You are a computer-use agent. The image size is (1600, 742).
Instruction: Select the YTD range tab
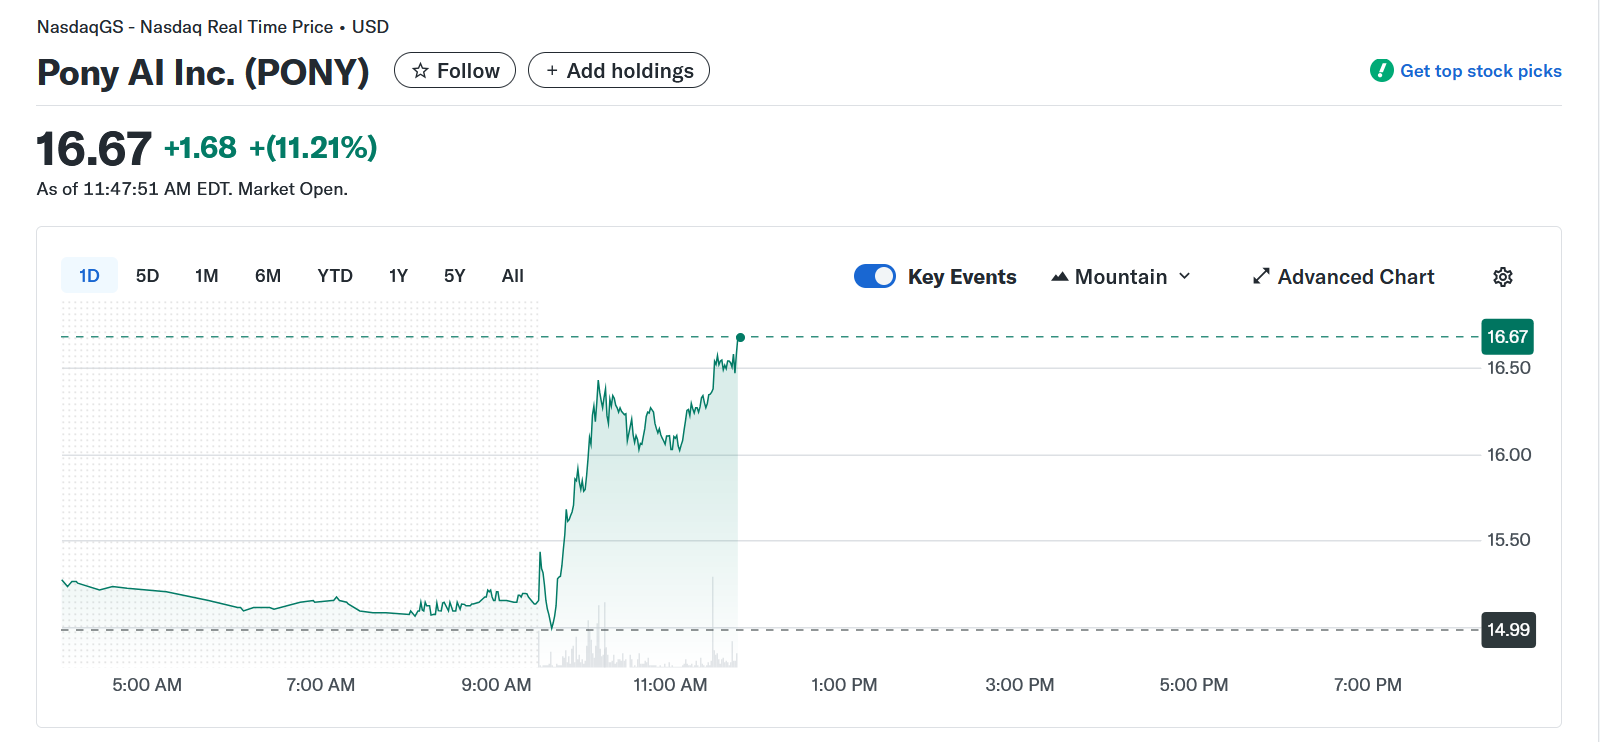334,276
